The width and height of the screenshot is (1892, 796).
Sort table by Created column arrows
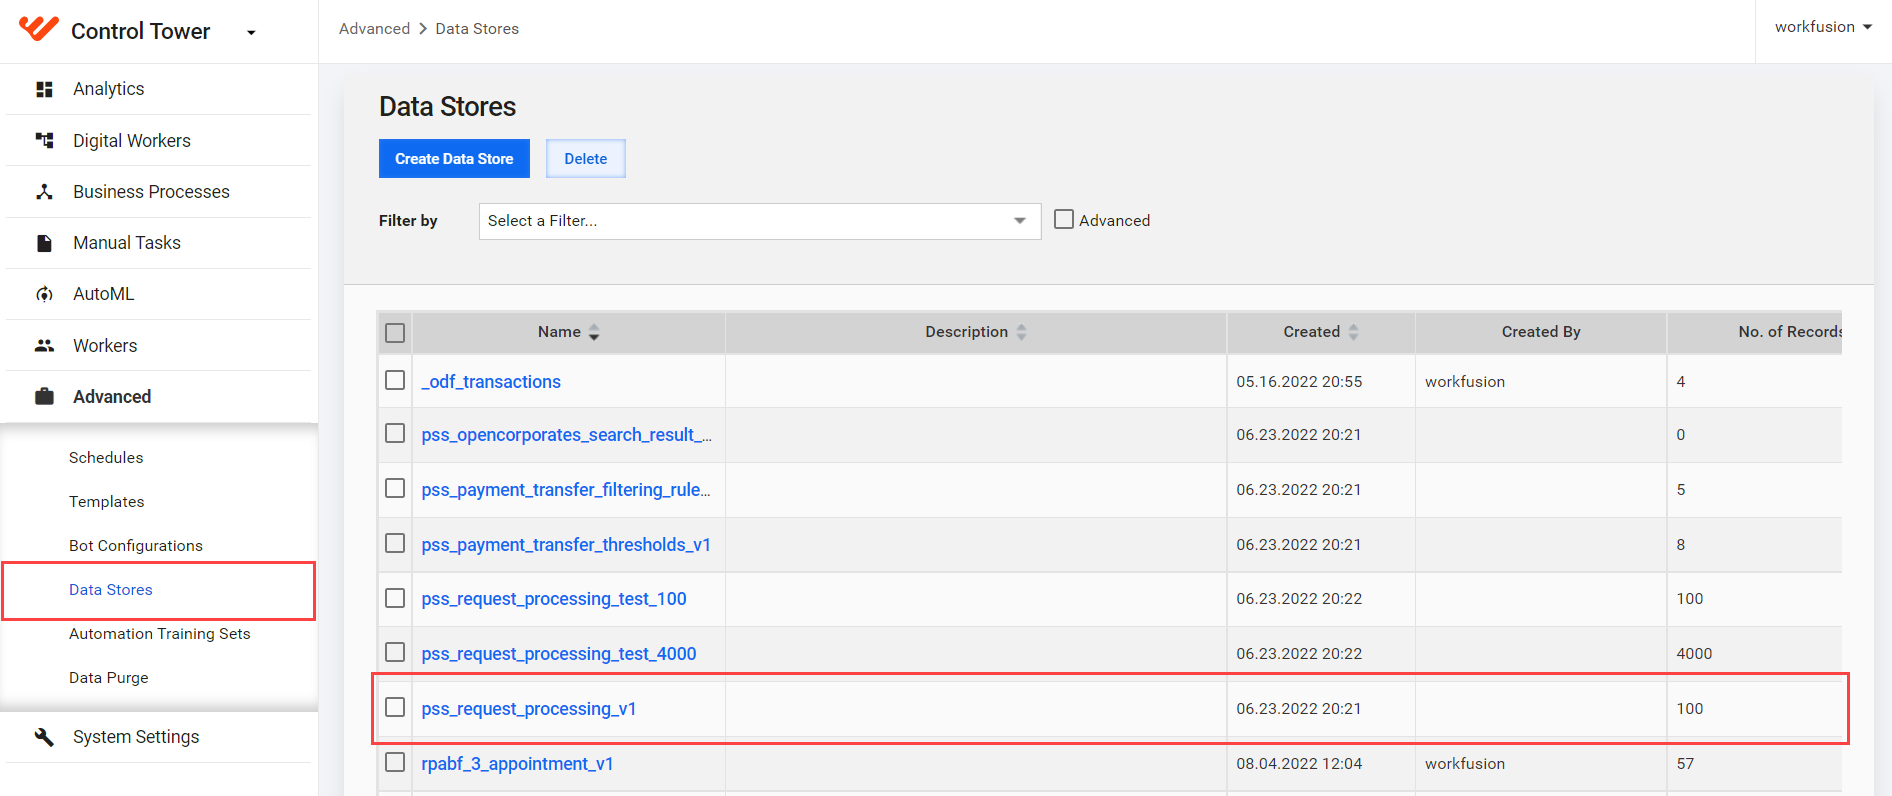[x=1353, y=333]
